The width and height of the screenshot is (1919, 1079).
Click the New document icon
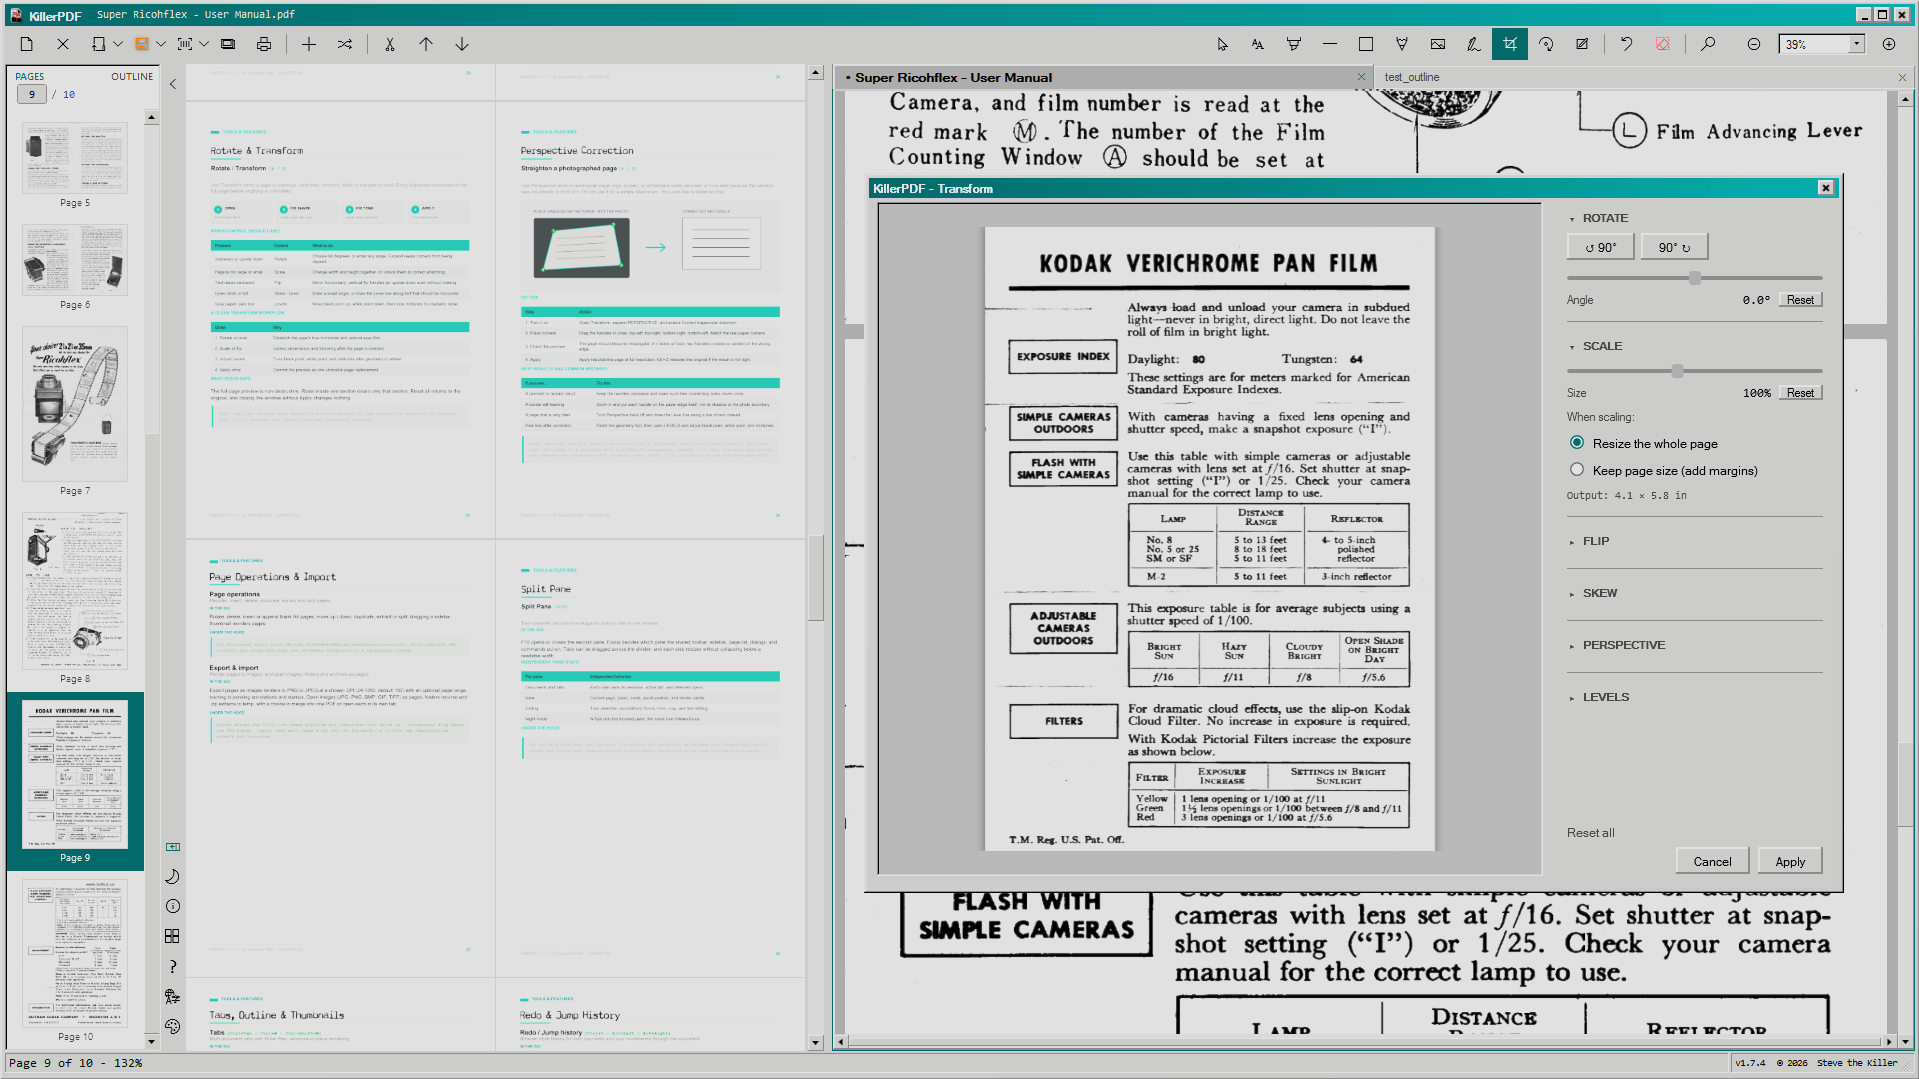[x=27, y=44]
